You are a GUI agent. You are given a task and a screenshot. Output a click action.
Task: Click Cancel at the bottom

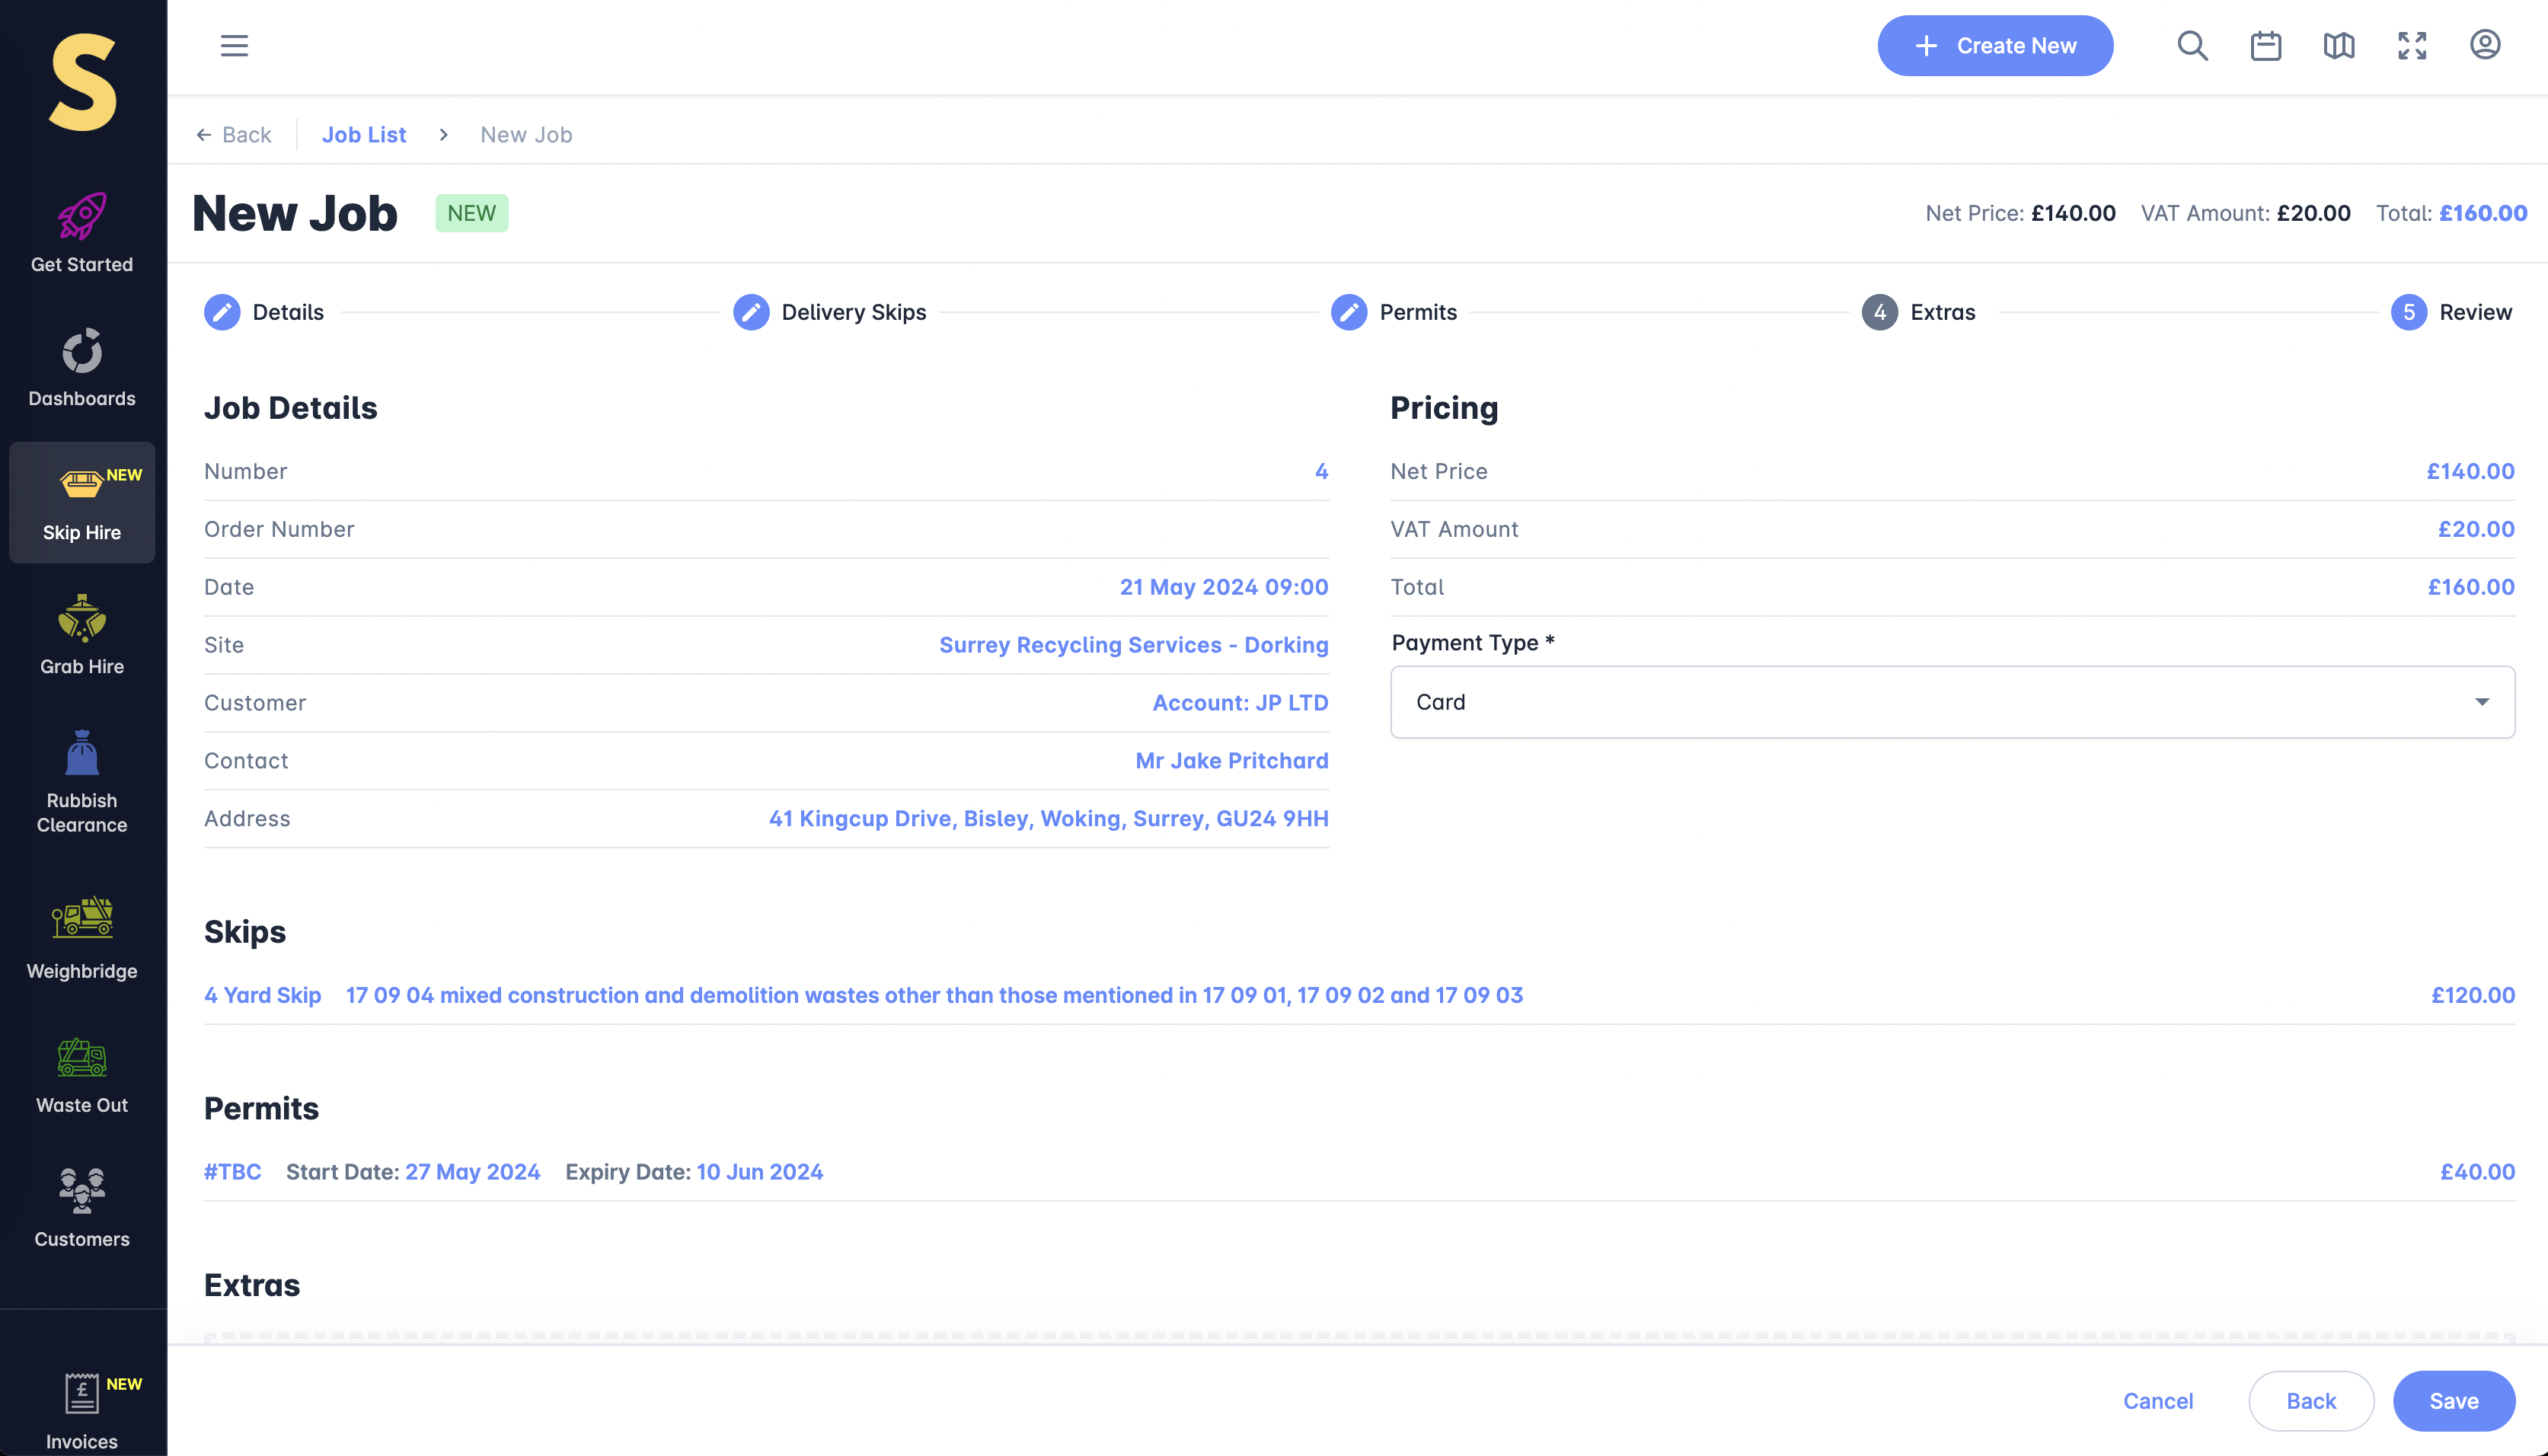pos(2158,1401)
